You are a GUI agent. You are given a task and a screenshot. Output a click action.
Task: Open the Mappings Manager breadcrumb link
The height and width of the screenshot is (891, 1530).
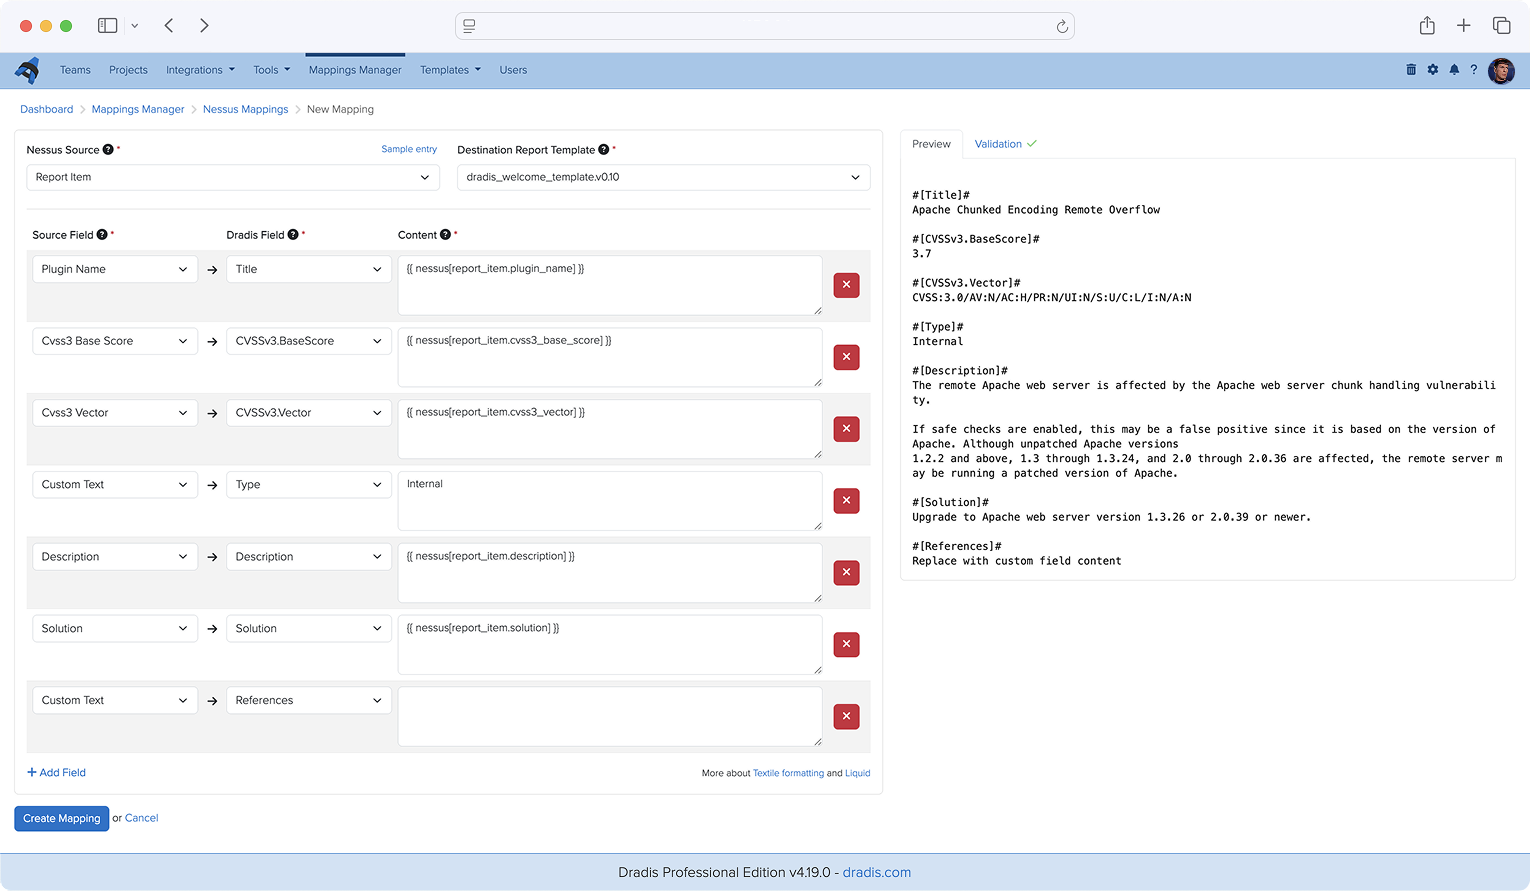point(138,109)
